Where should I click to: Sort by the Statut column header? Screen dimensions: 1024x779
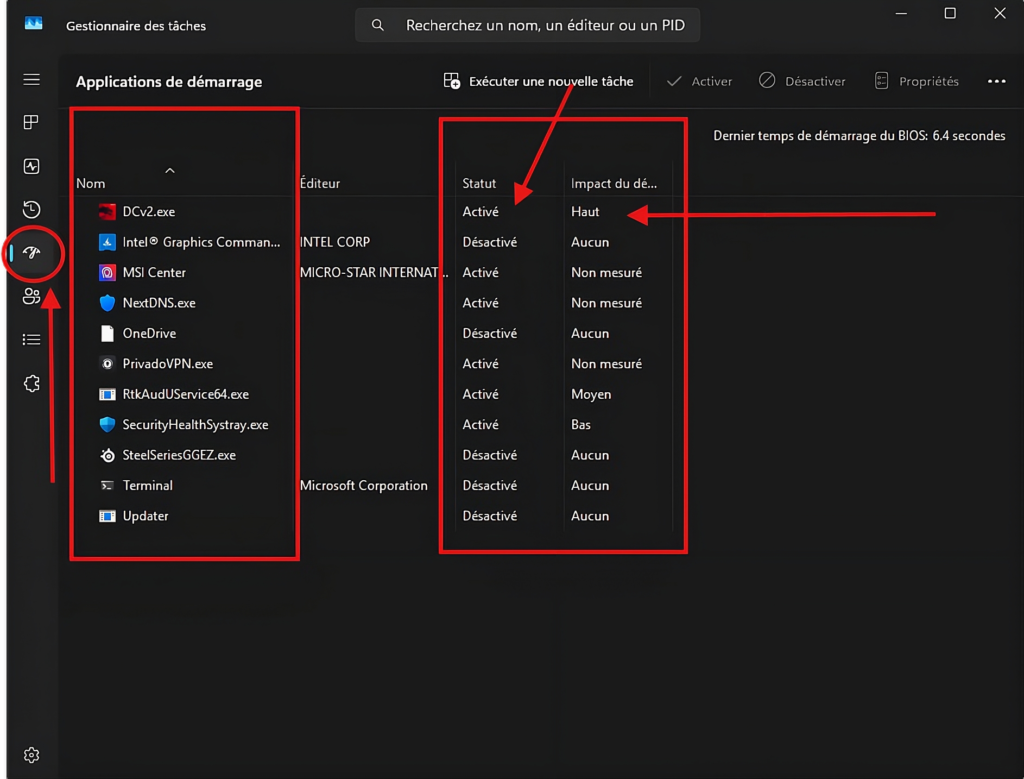479,183
